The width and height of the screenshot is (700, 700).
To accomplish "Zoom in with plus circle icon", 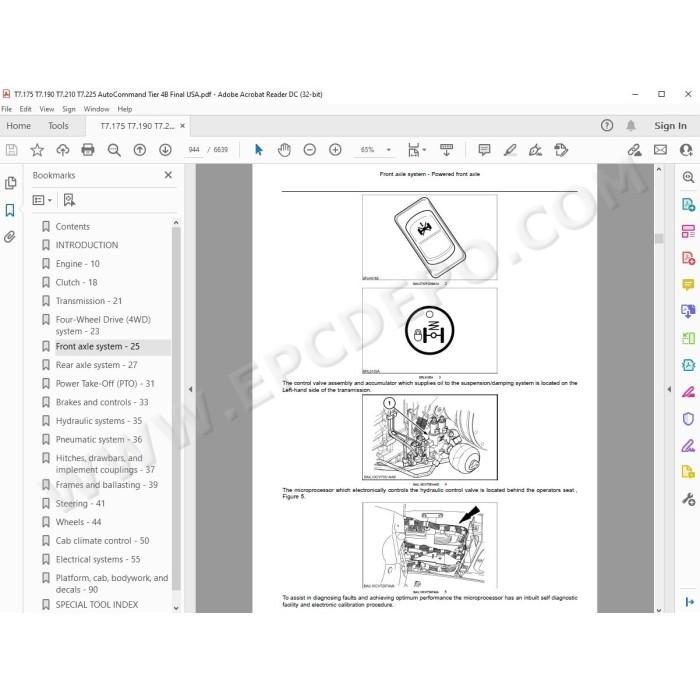I will [x=335, y=150].
